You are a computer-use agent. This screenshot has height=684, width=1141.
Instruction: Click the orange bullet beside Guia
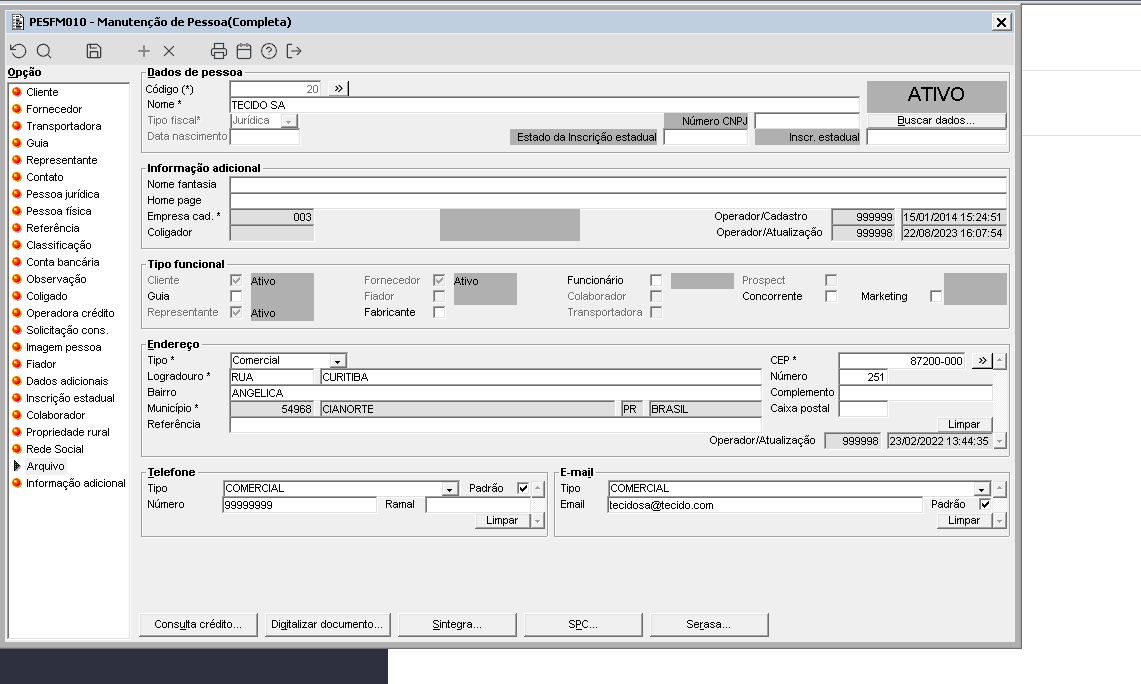point(17,143)
